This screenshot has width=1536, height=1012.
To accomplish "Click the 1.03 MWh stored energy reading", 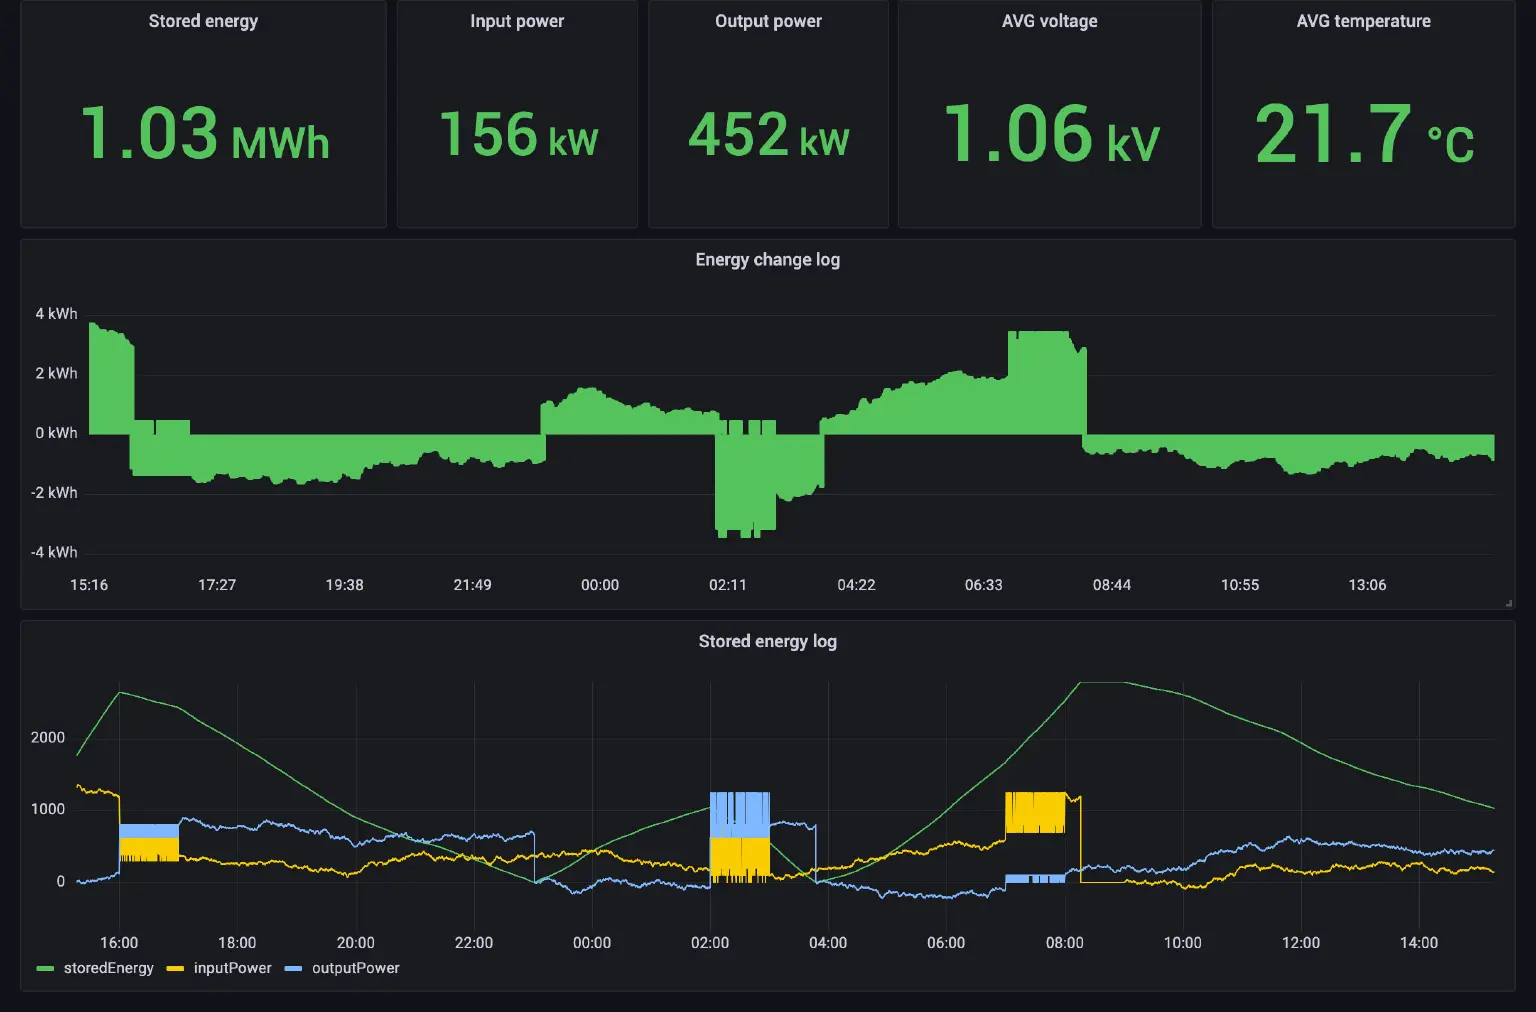I will pos(203,135).
